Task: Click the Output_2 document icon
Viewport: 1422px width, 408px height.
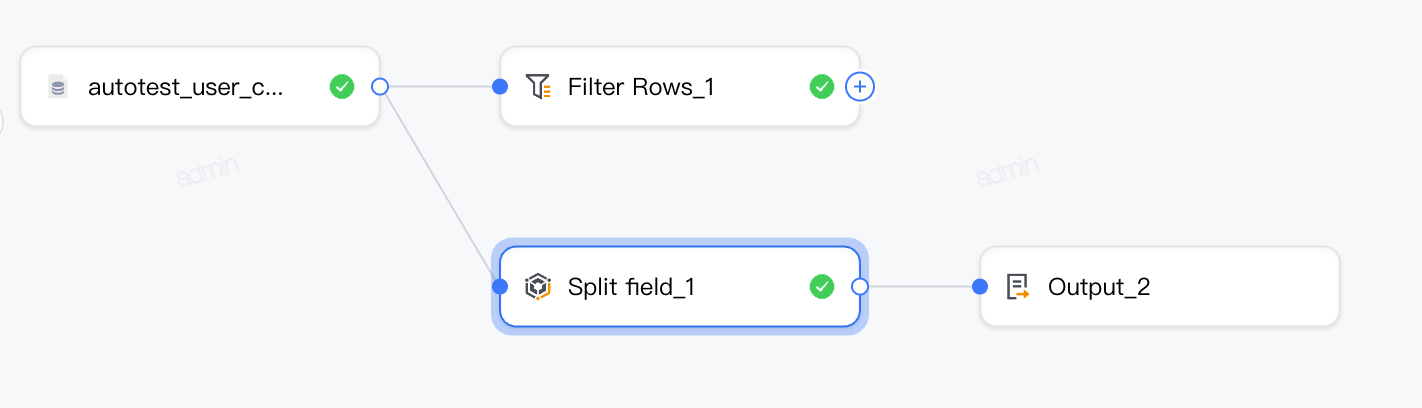Action: (1018, 287)
